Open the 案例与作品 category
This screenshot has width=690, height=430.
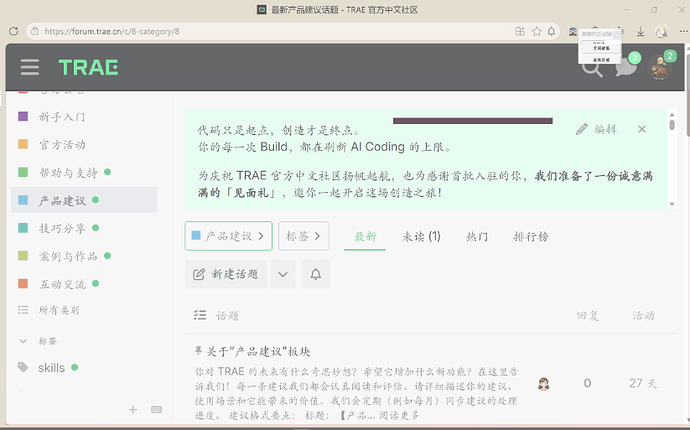pyautogui.click(x=68, y=256)
